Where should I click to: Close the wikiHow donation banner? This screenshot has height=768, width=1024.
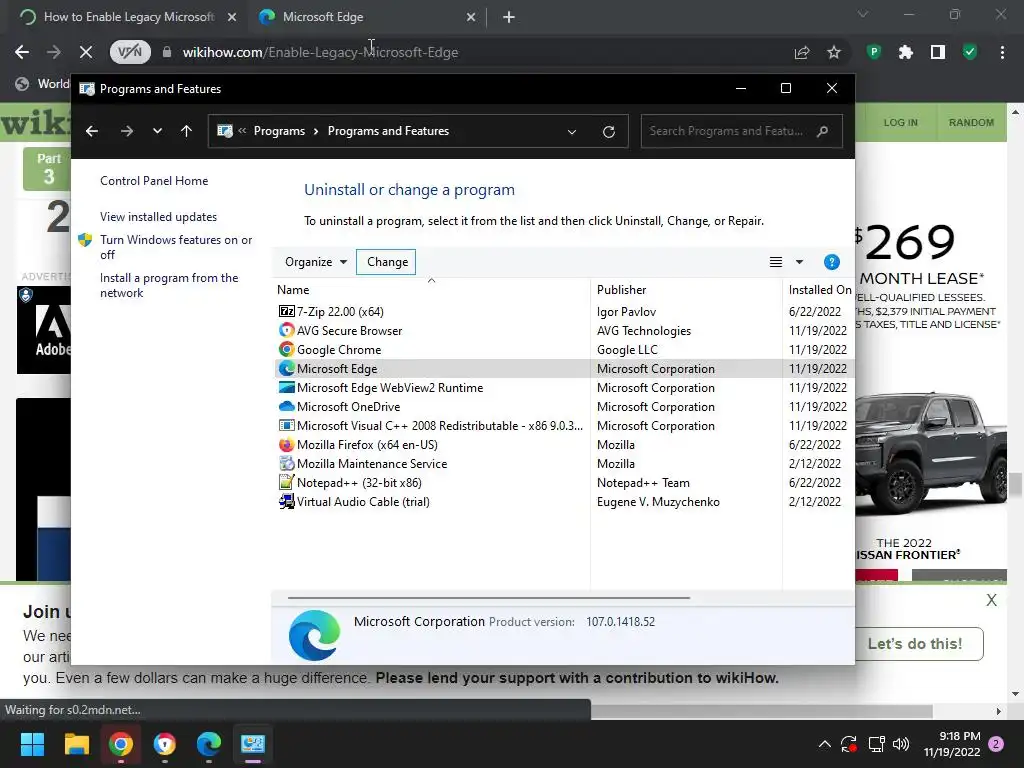[x=991, y=600]
